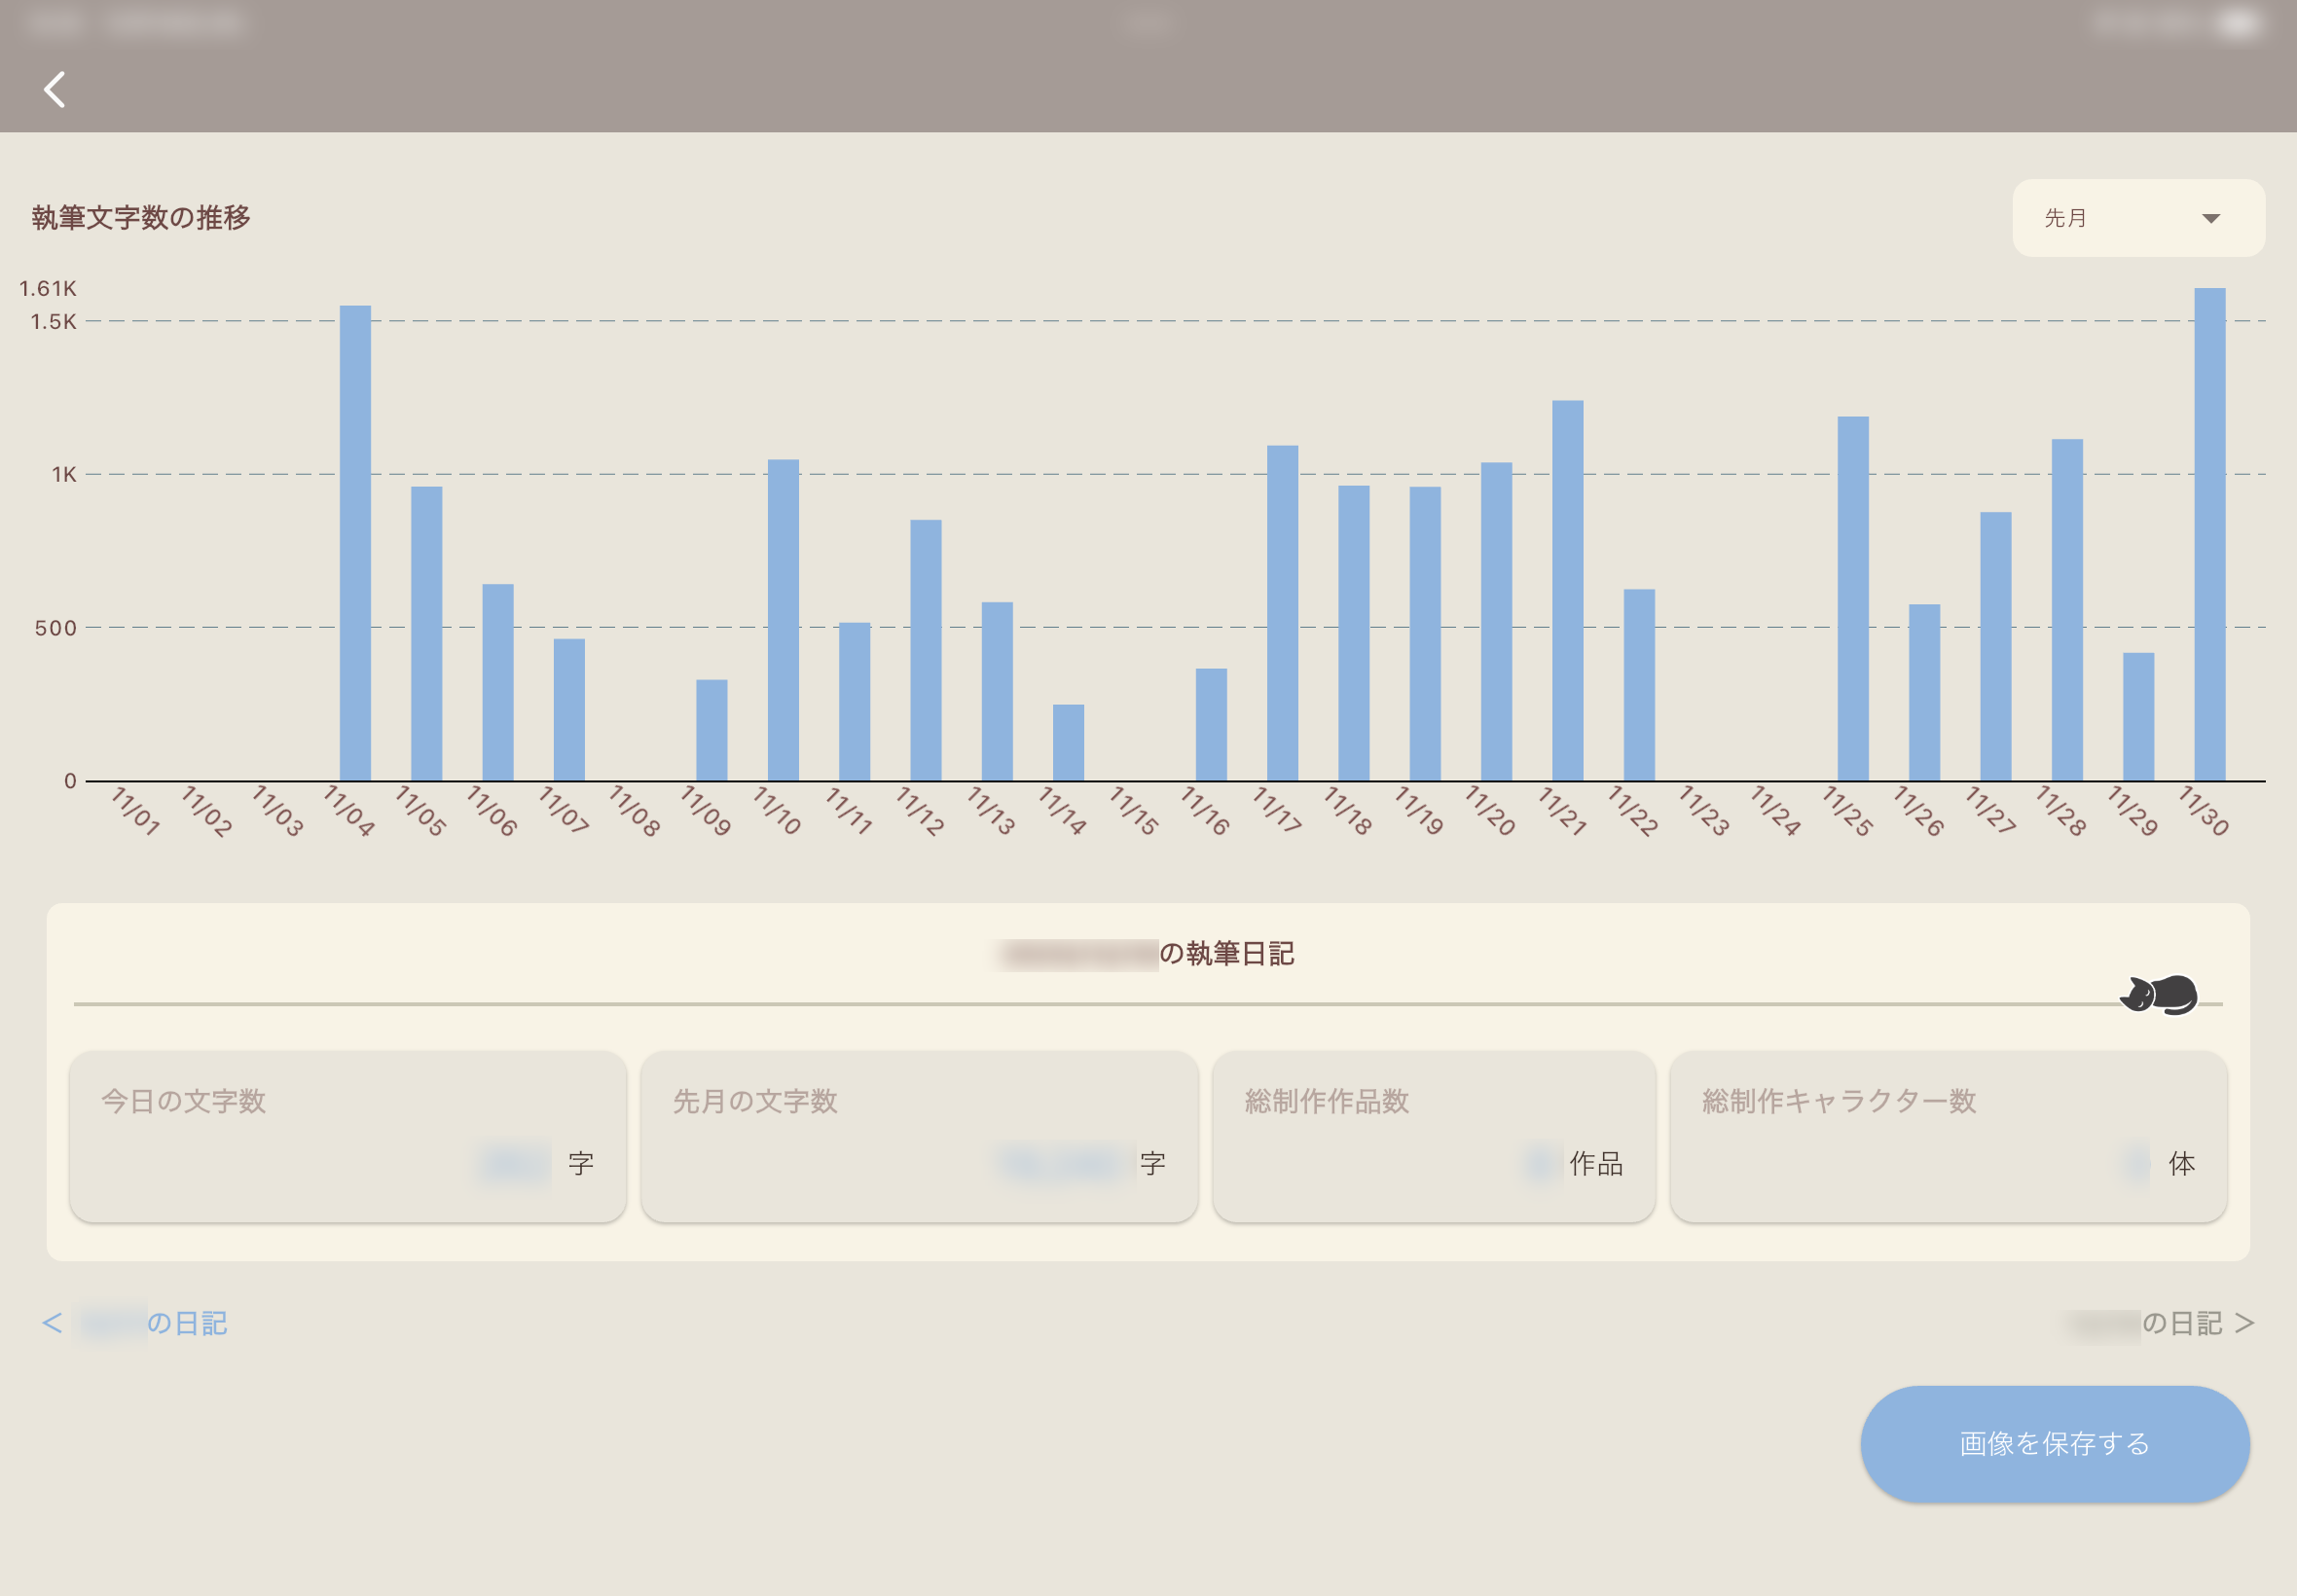The image size is (2297, 1596).
Task: Click the 執筆文字数の推移 chart title
Action: (x=141, y=218)
